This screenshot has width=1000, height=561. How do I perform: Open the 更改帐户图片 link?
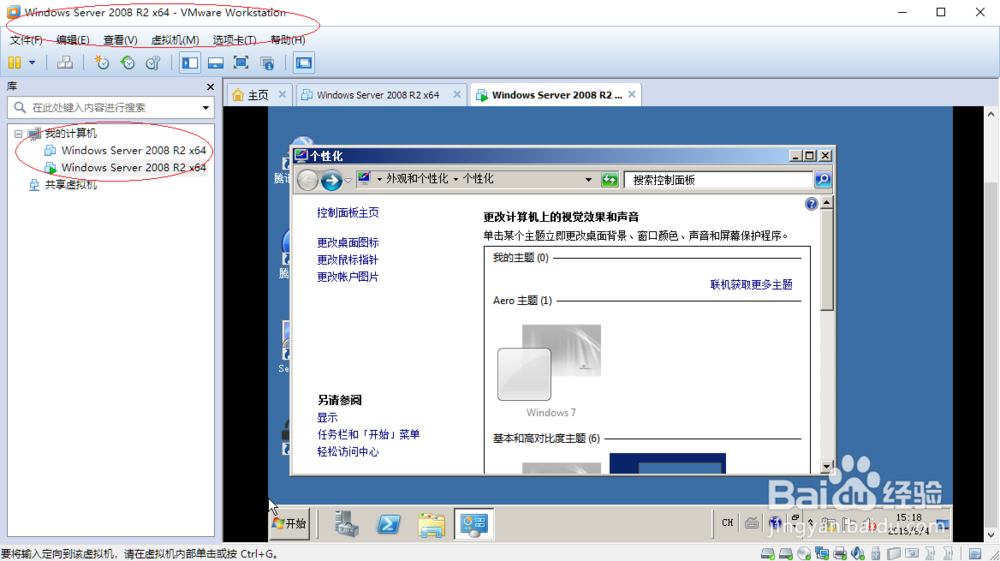pyautogui.click(x=348, y=277)
